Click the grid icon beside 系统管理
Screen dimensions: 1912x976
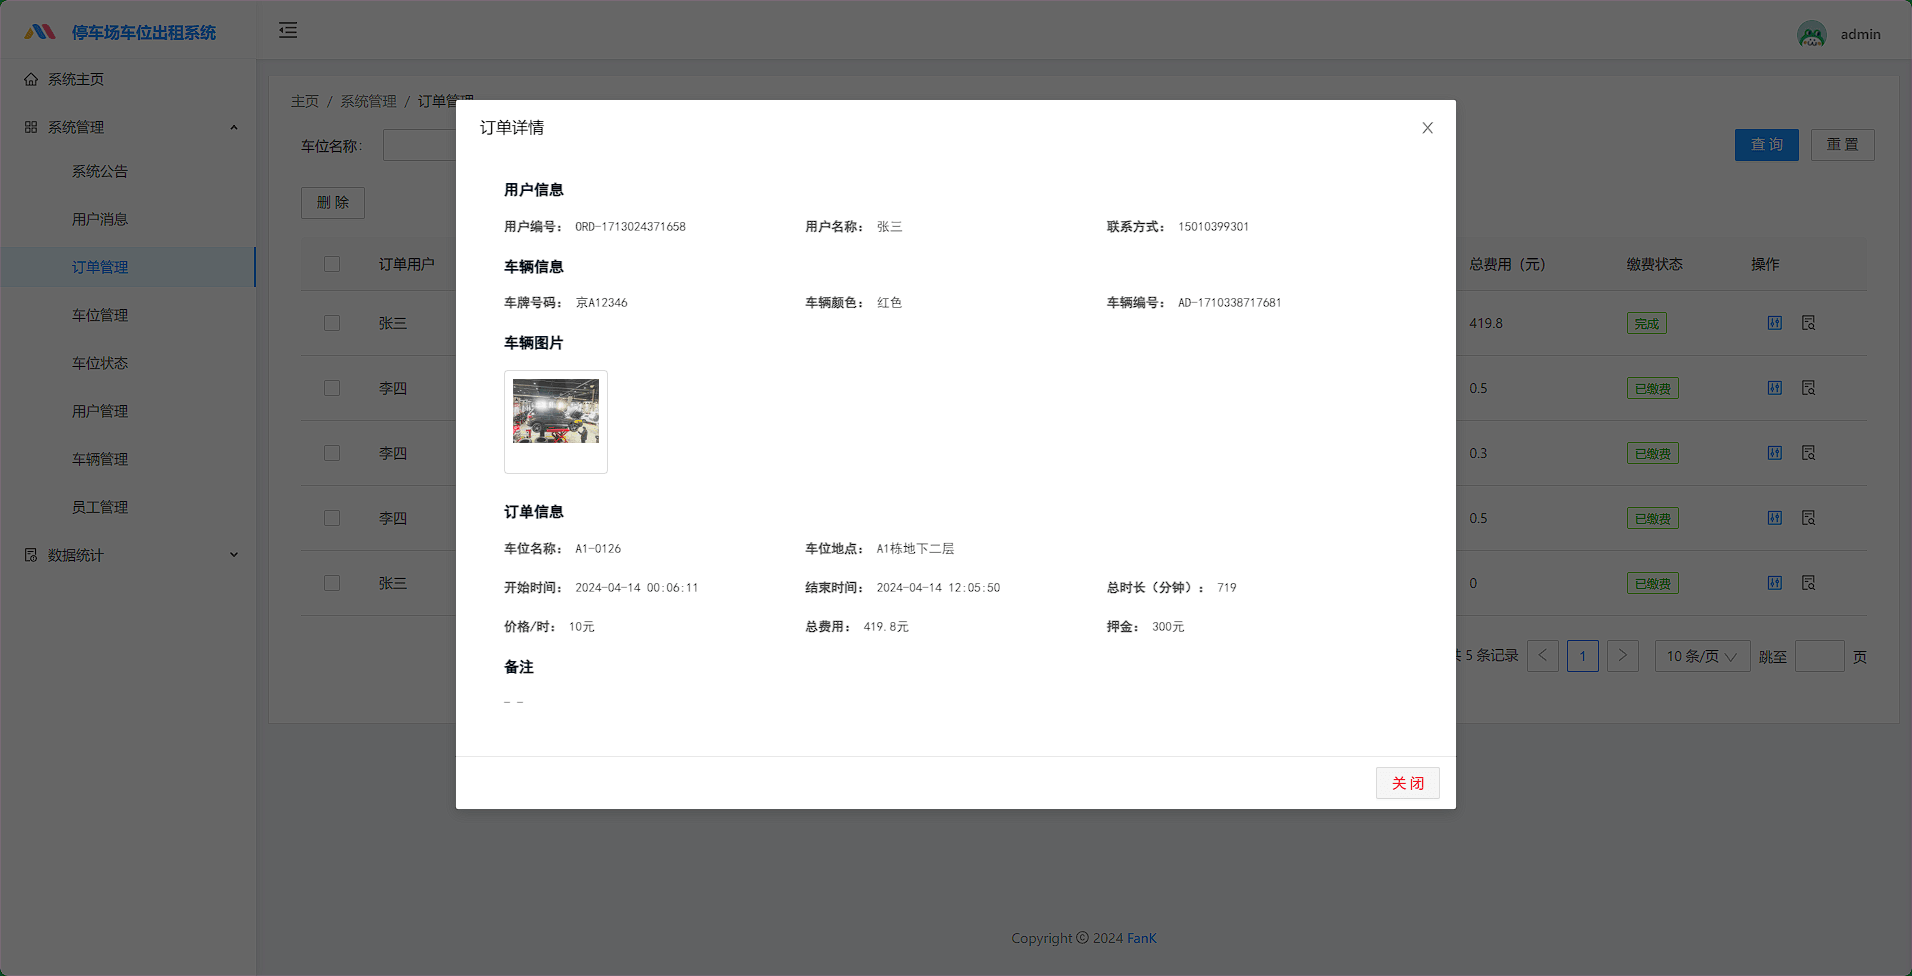click(x=31, y=127)
